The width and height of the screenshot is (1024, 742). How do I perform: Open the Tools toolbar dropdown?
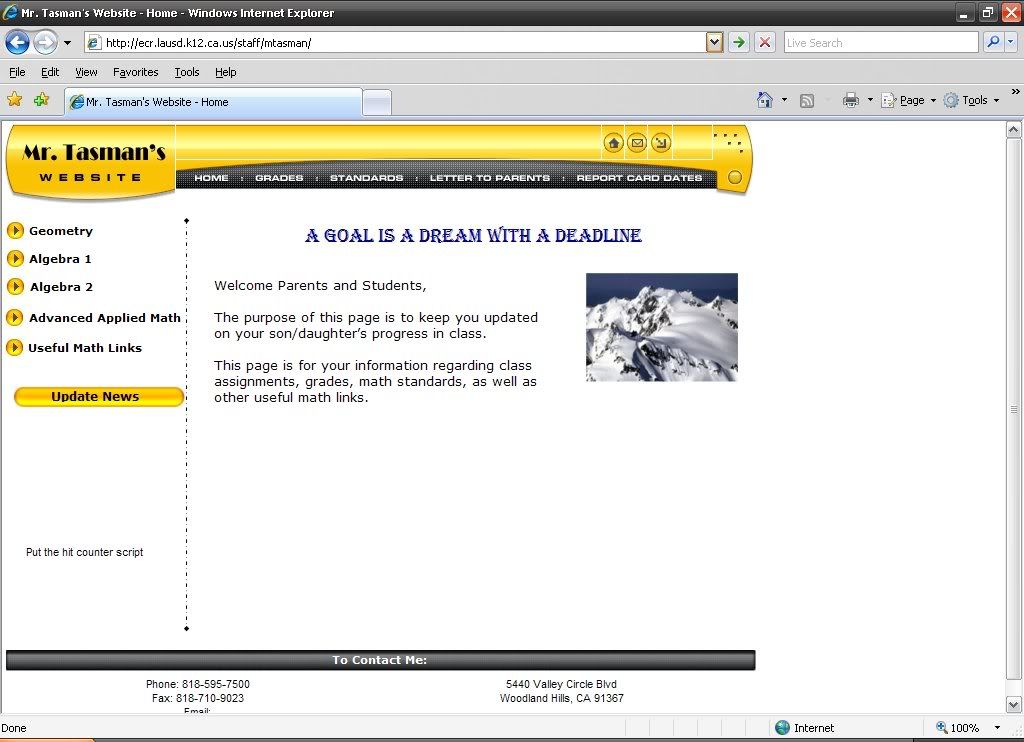click(x=971, y=100)
